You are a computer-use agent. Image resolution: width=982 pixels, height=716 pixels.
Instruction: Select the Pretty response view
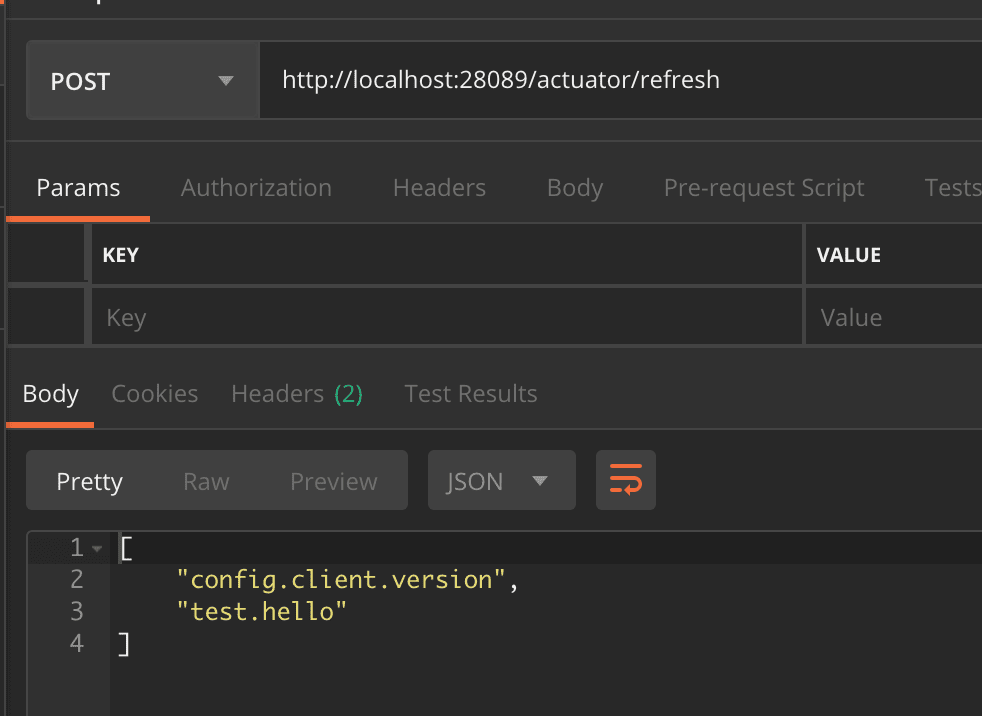pyautogui.click(x=89, y=481)
